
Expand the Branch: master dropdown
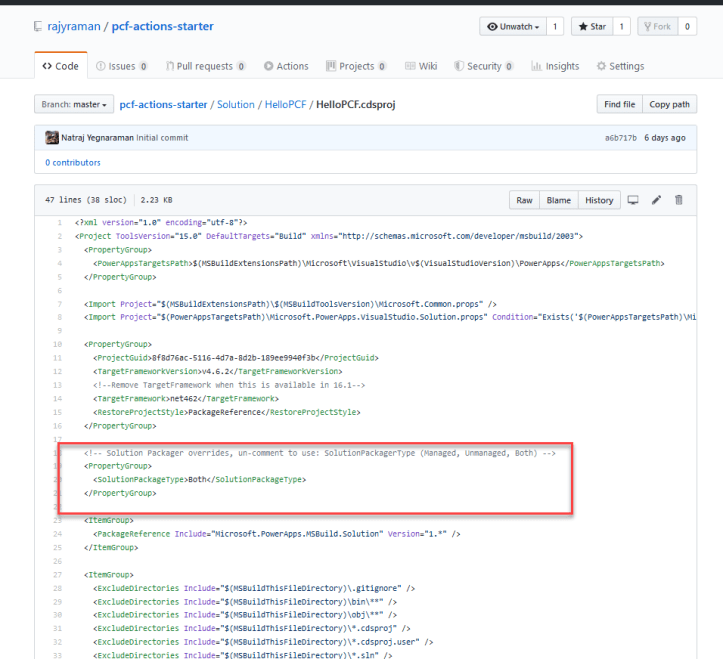pos(73,104)
